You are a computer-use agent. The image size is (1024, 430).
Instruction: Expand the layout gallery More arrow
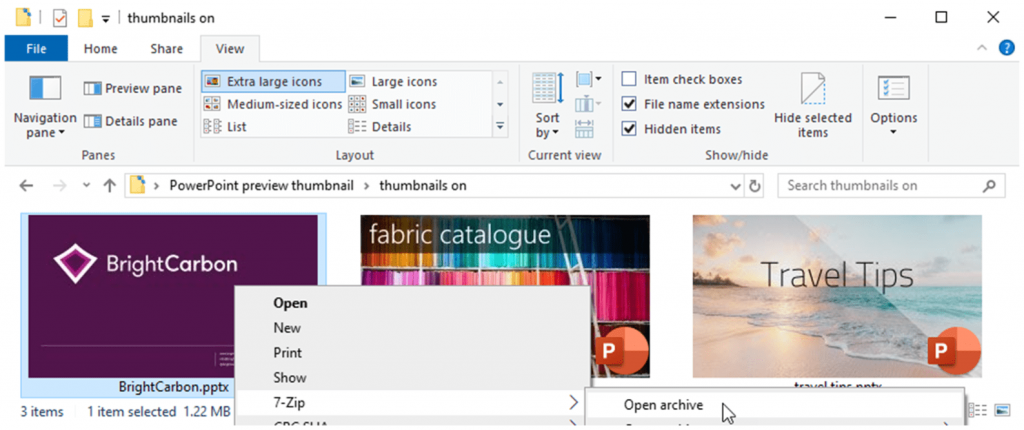(500, 126)
